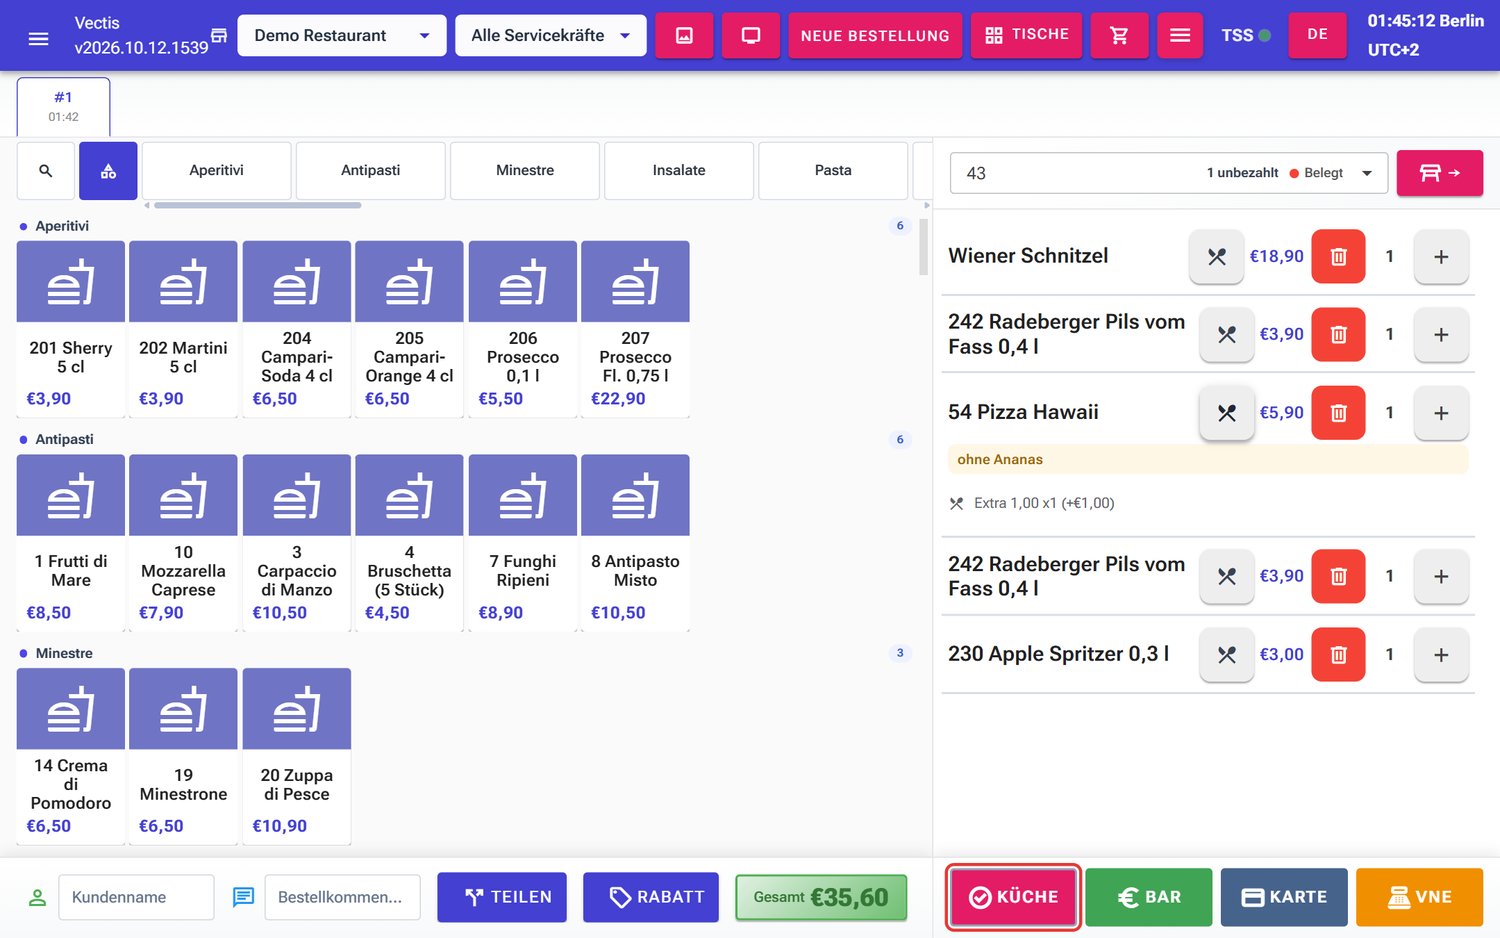Open the Insalate category tab
The width and height of the screenshot is (1500, 938).
coord(679,171)
